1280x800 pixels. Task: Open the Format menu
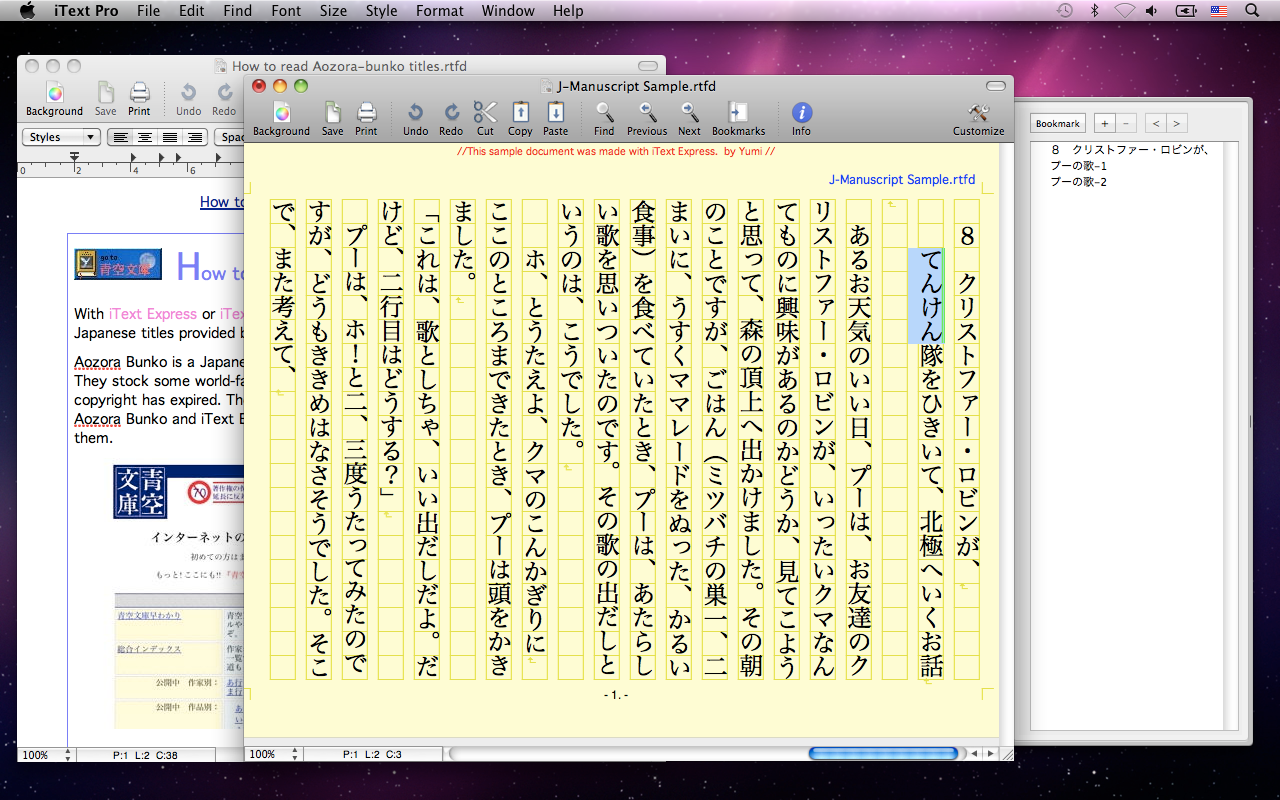440,11
